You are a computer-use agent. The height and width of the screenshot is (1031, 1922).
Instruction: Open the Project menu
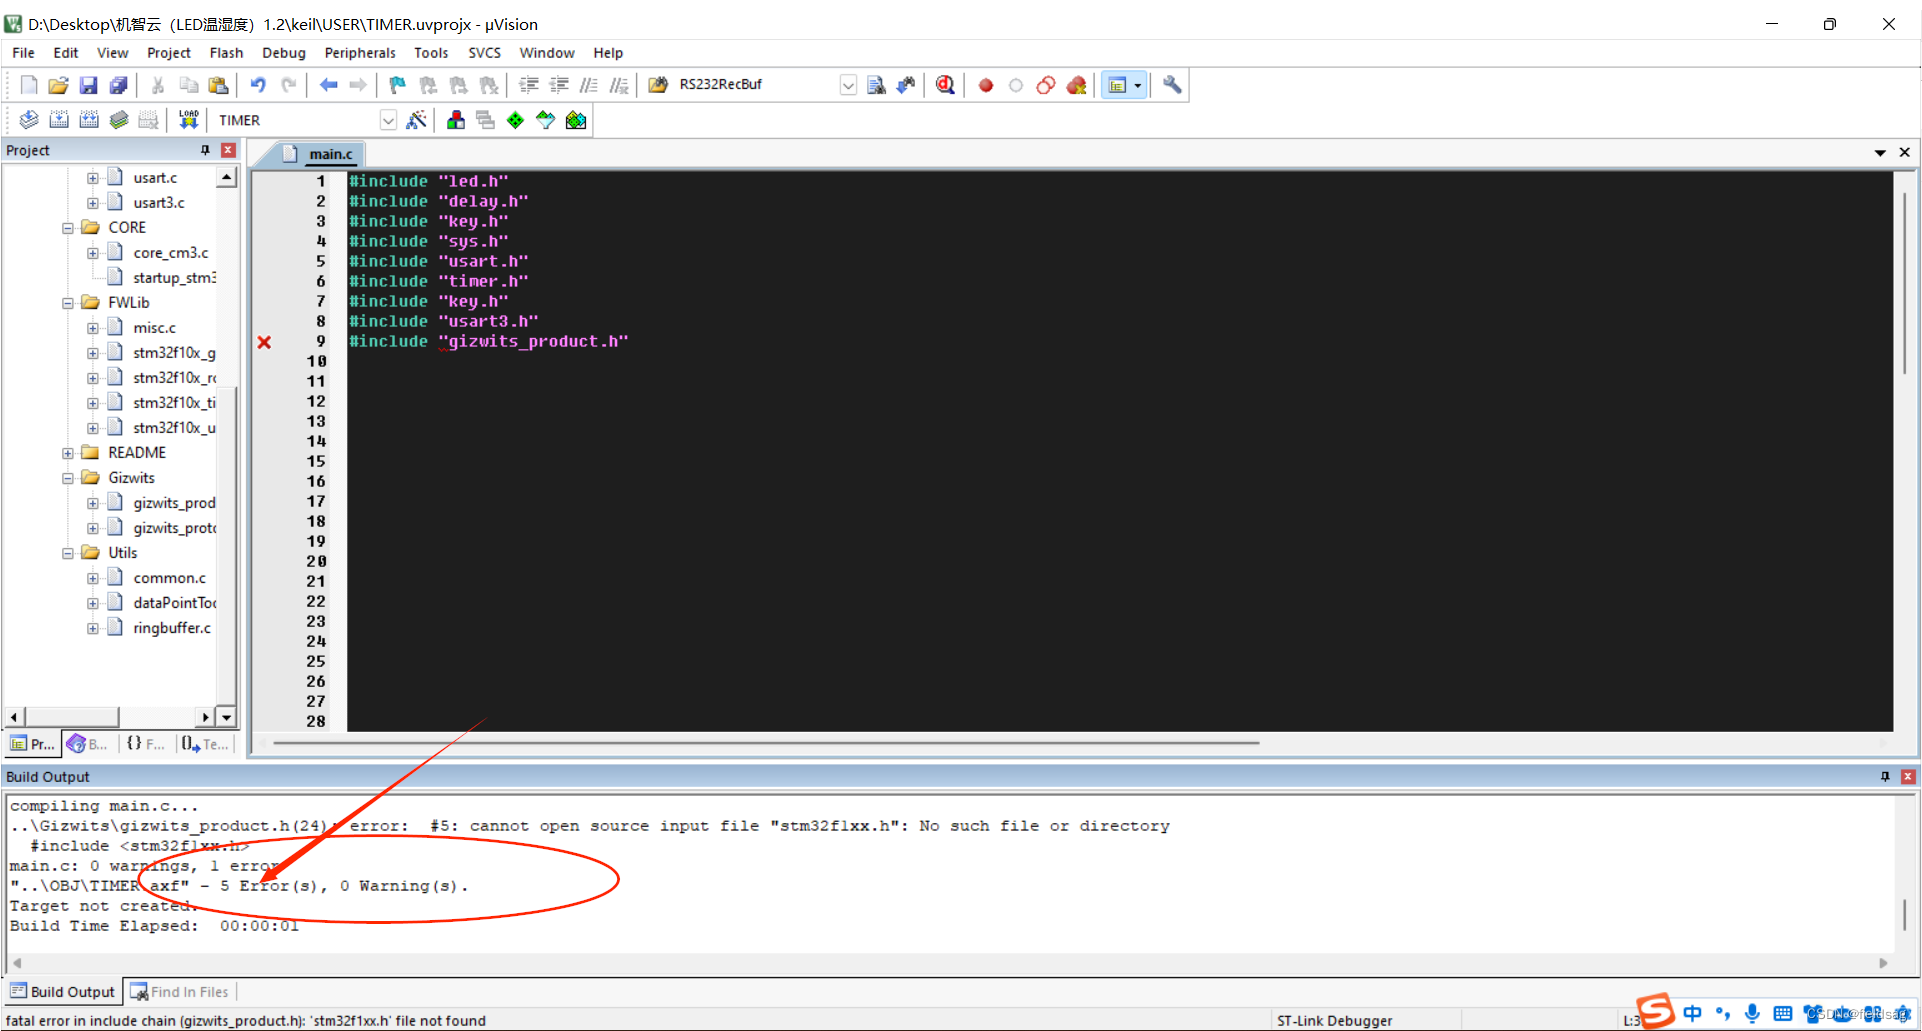click(x=168, y=53)
